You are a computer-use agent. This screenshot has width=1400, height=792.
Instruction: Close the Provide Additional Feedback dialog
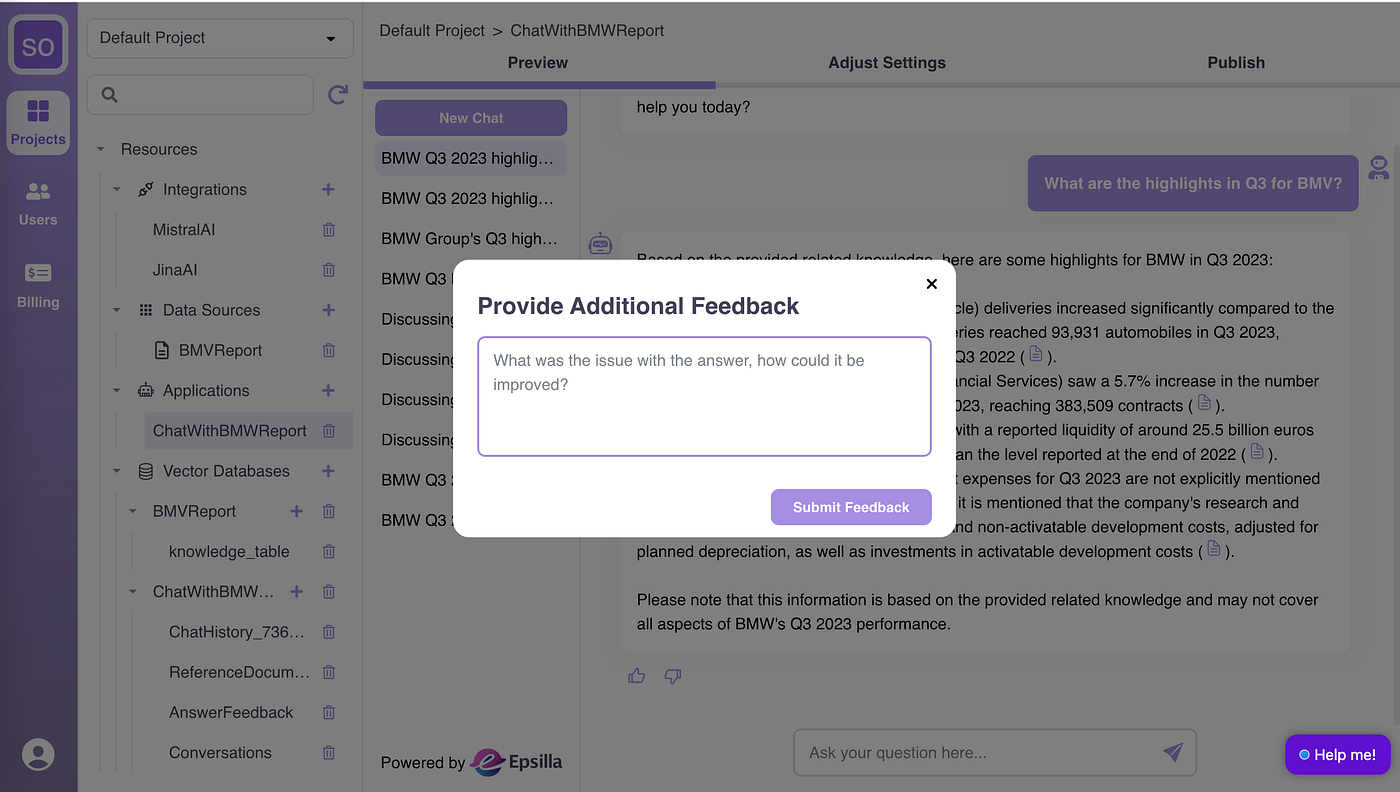(x=932, y=284)
